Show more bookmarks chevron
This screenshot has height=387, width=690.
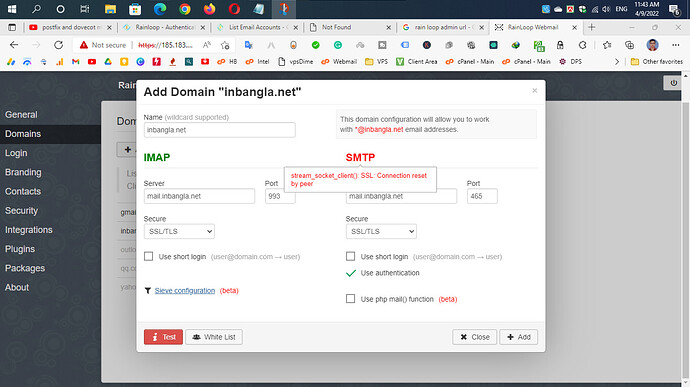(617, 62)
